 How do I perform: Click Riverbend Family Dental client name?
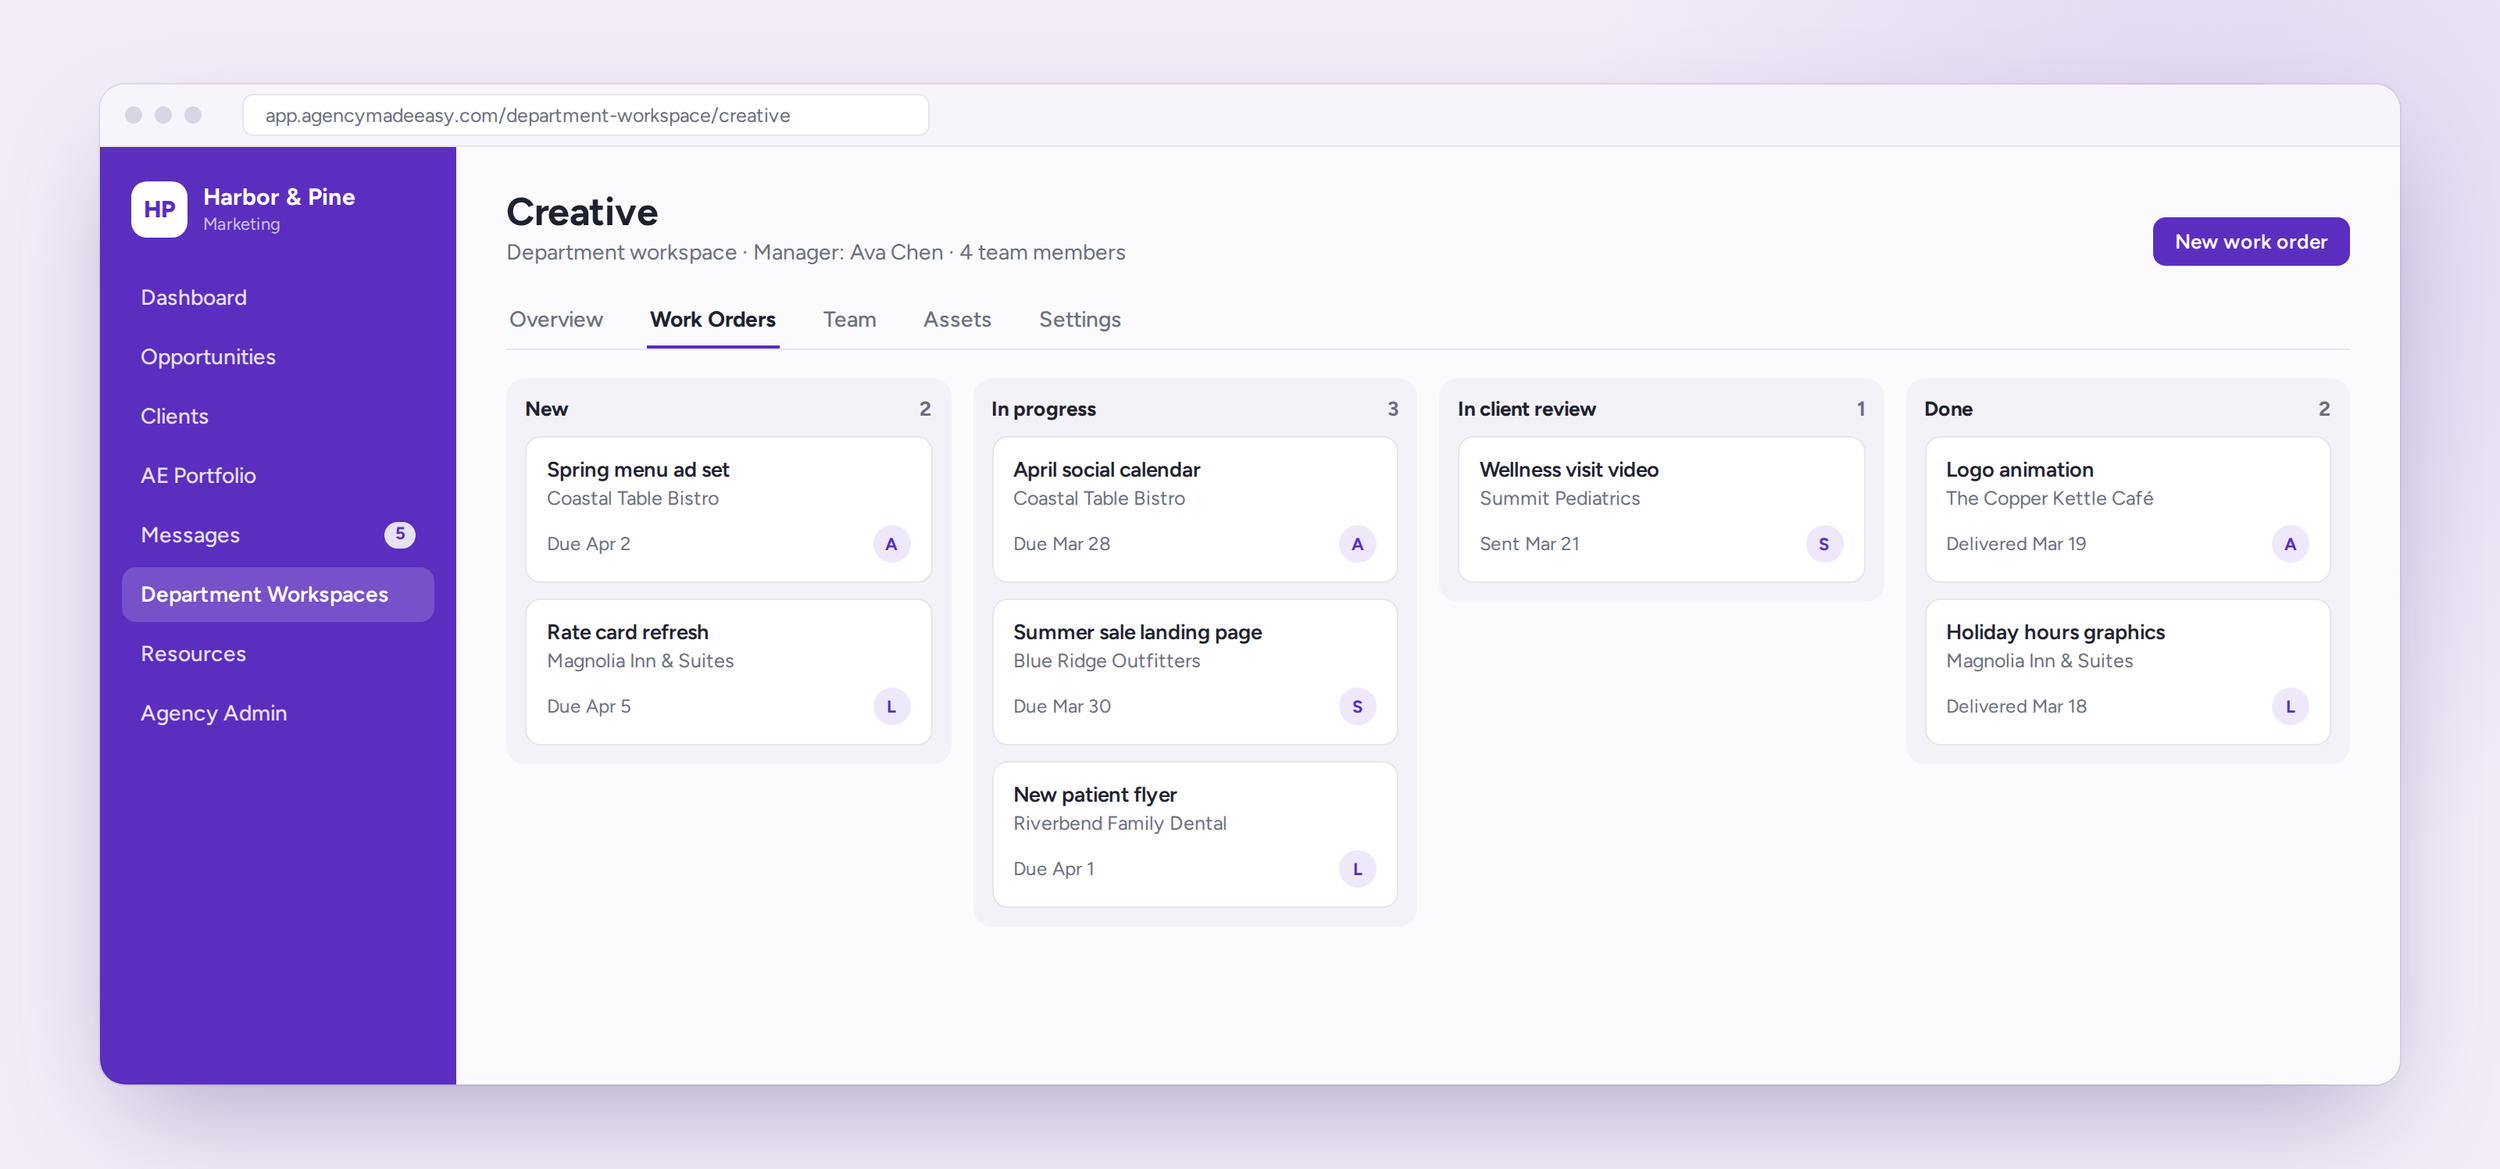click(1119, 824)
